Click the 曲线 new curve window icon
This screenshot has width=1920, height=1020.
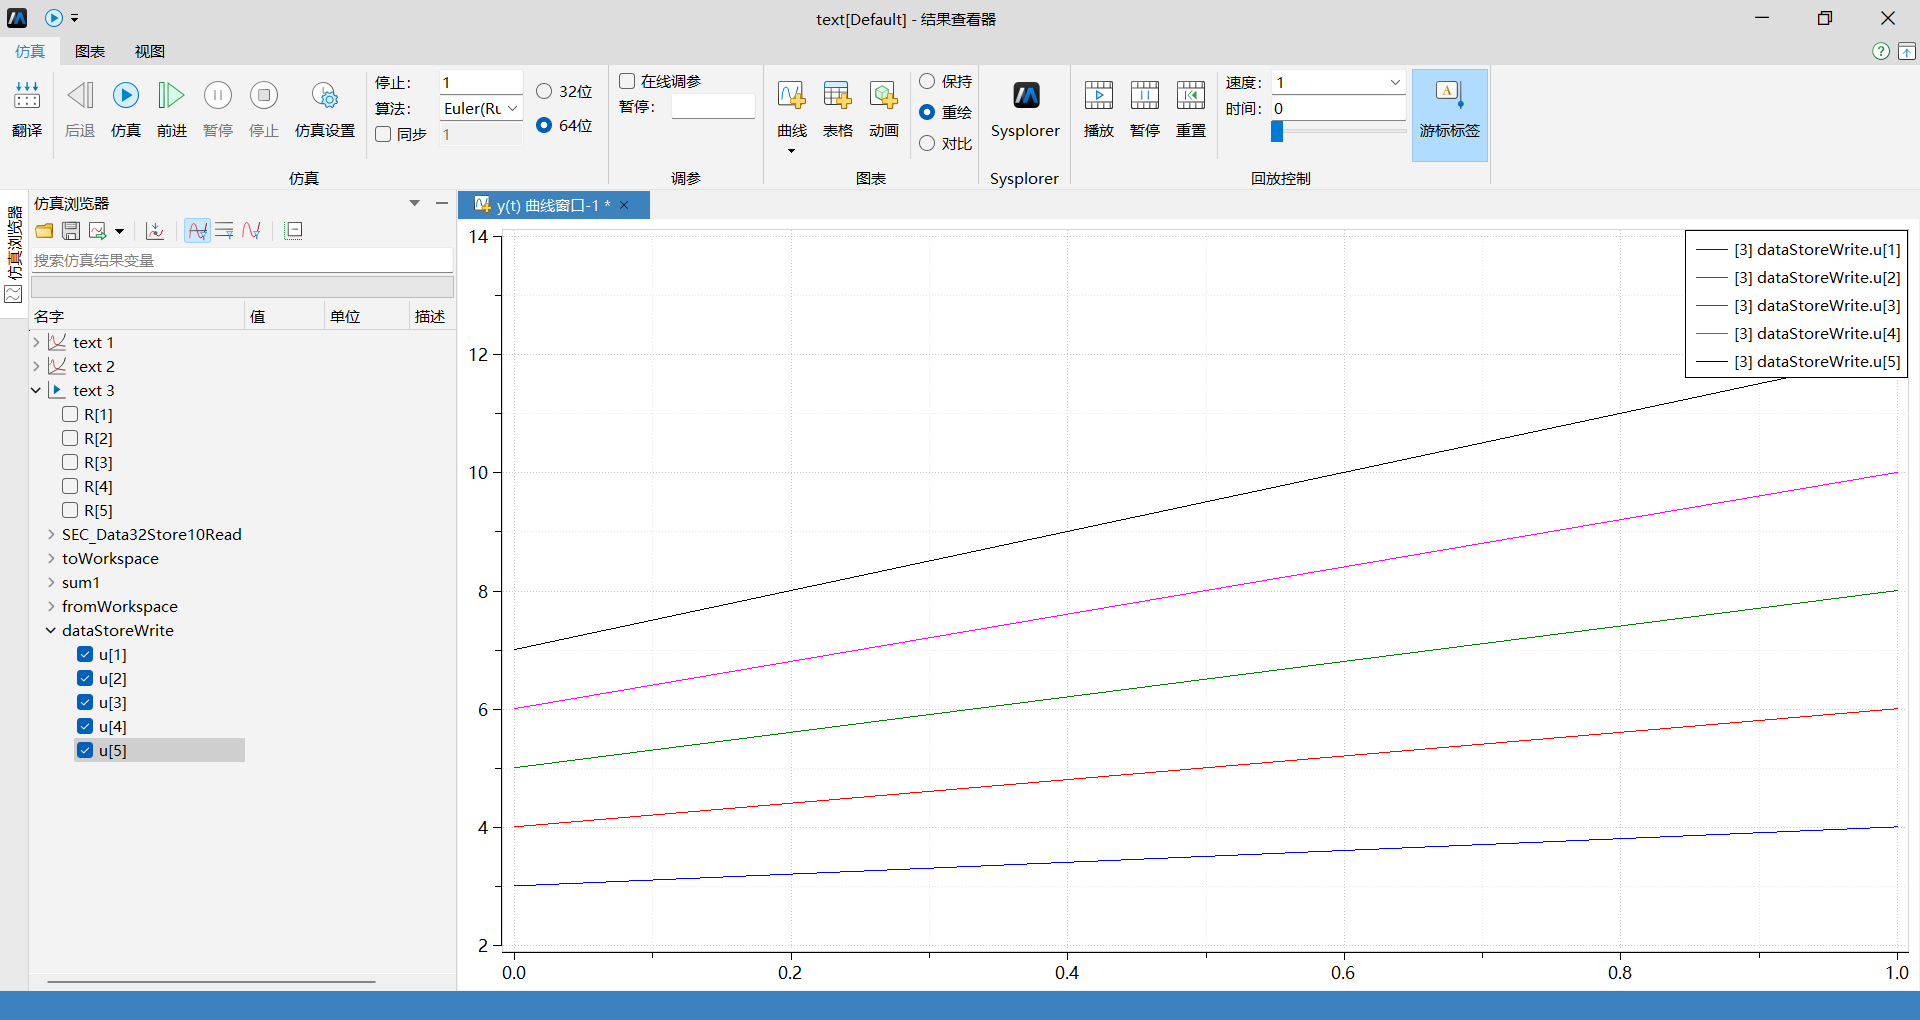tap(791, 96)
